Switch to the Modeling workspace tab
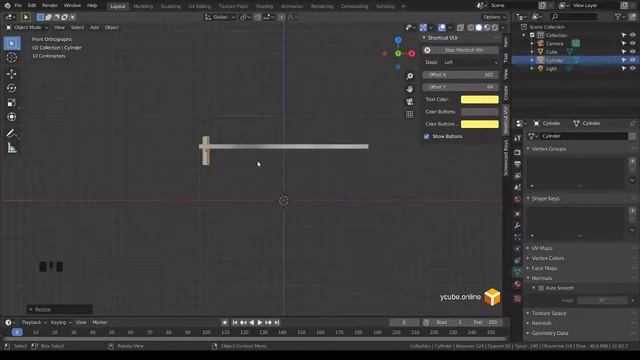The height and width of the screenshot is (360, 640). pyautogui.click(x=143, y=6)
